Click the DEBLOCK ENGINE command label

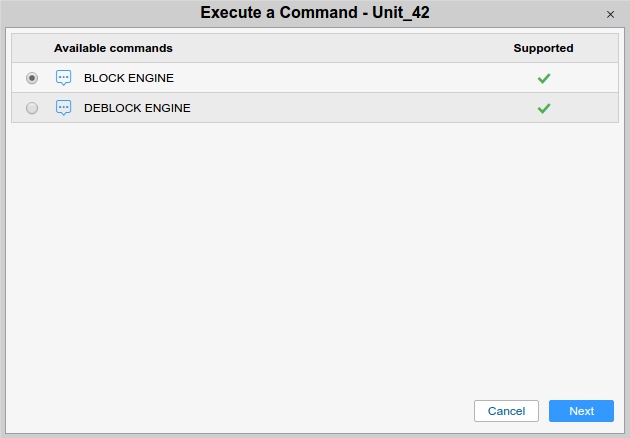tap(137, 108)
